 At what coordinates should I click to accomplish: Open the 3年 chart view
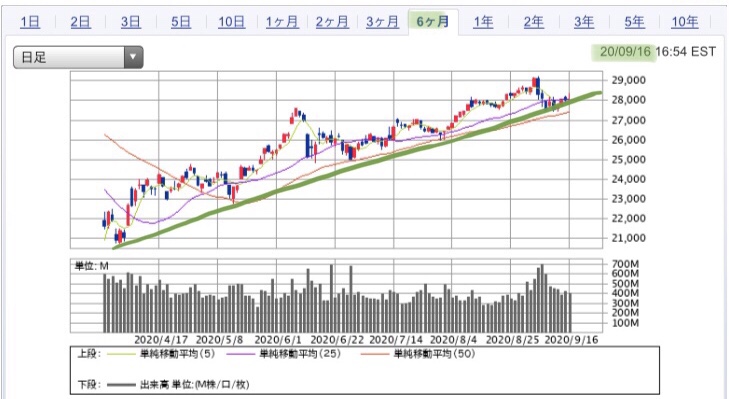583,21
